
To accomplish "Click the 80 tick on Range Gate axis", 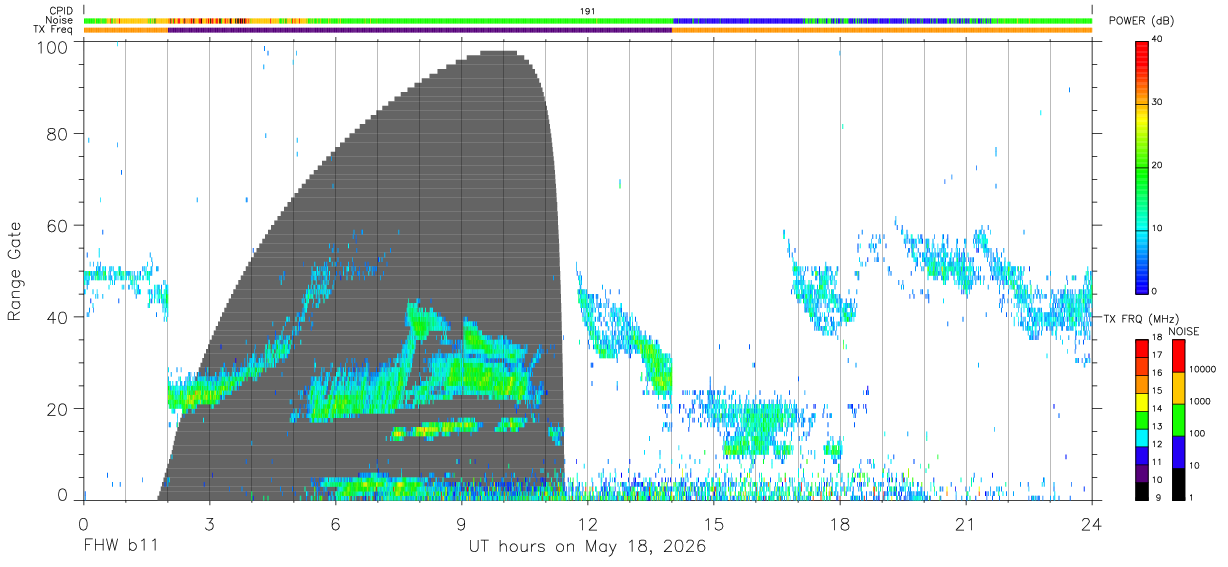I will click(58, 134).
